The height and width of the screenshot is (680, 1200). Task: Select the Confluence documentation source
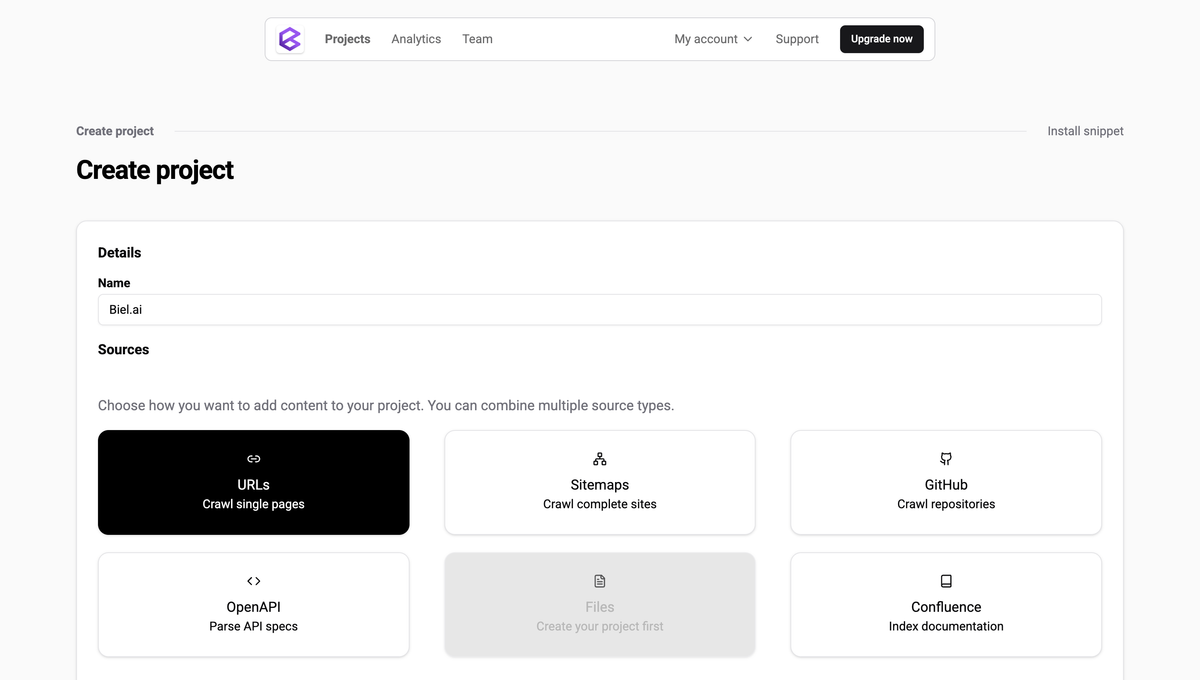(945, 604)
